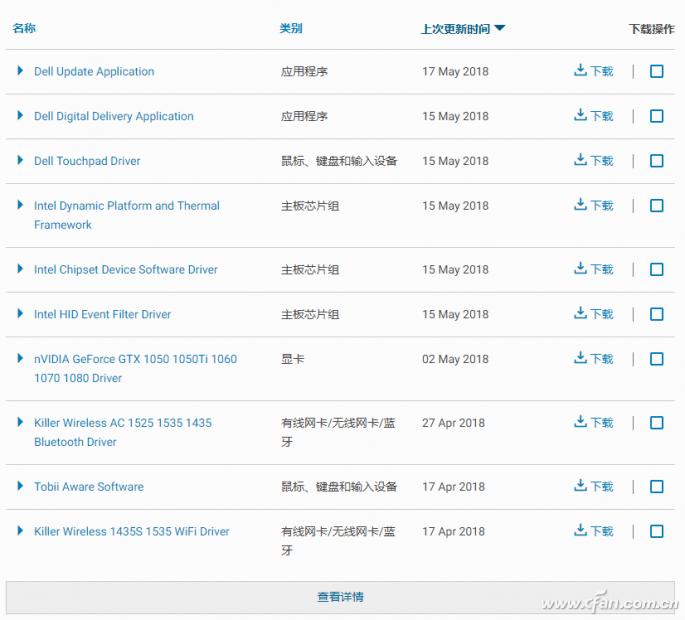Select Intel HID Event Filter Driver checkbox
Screen dimensions: 685x620
pos(657,314)
